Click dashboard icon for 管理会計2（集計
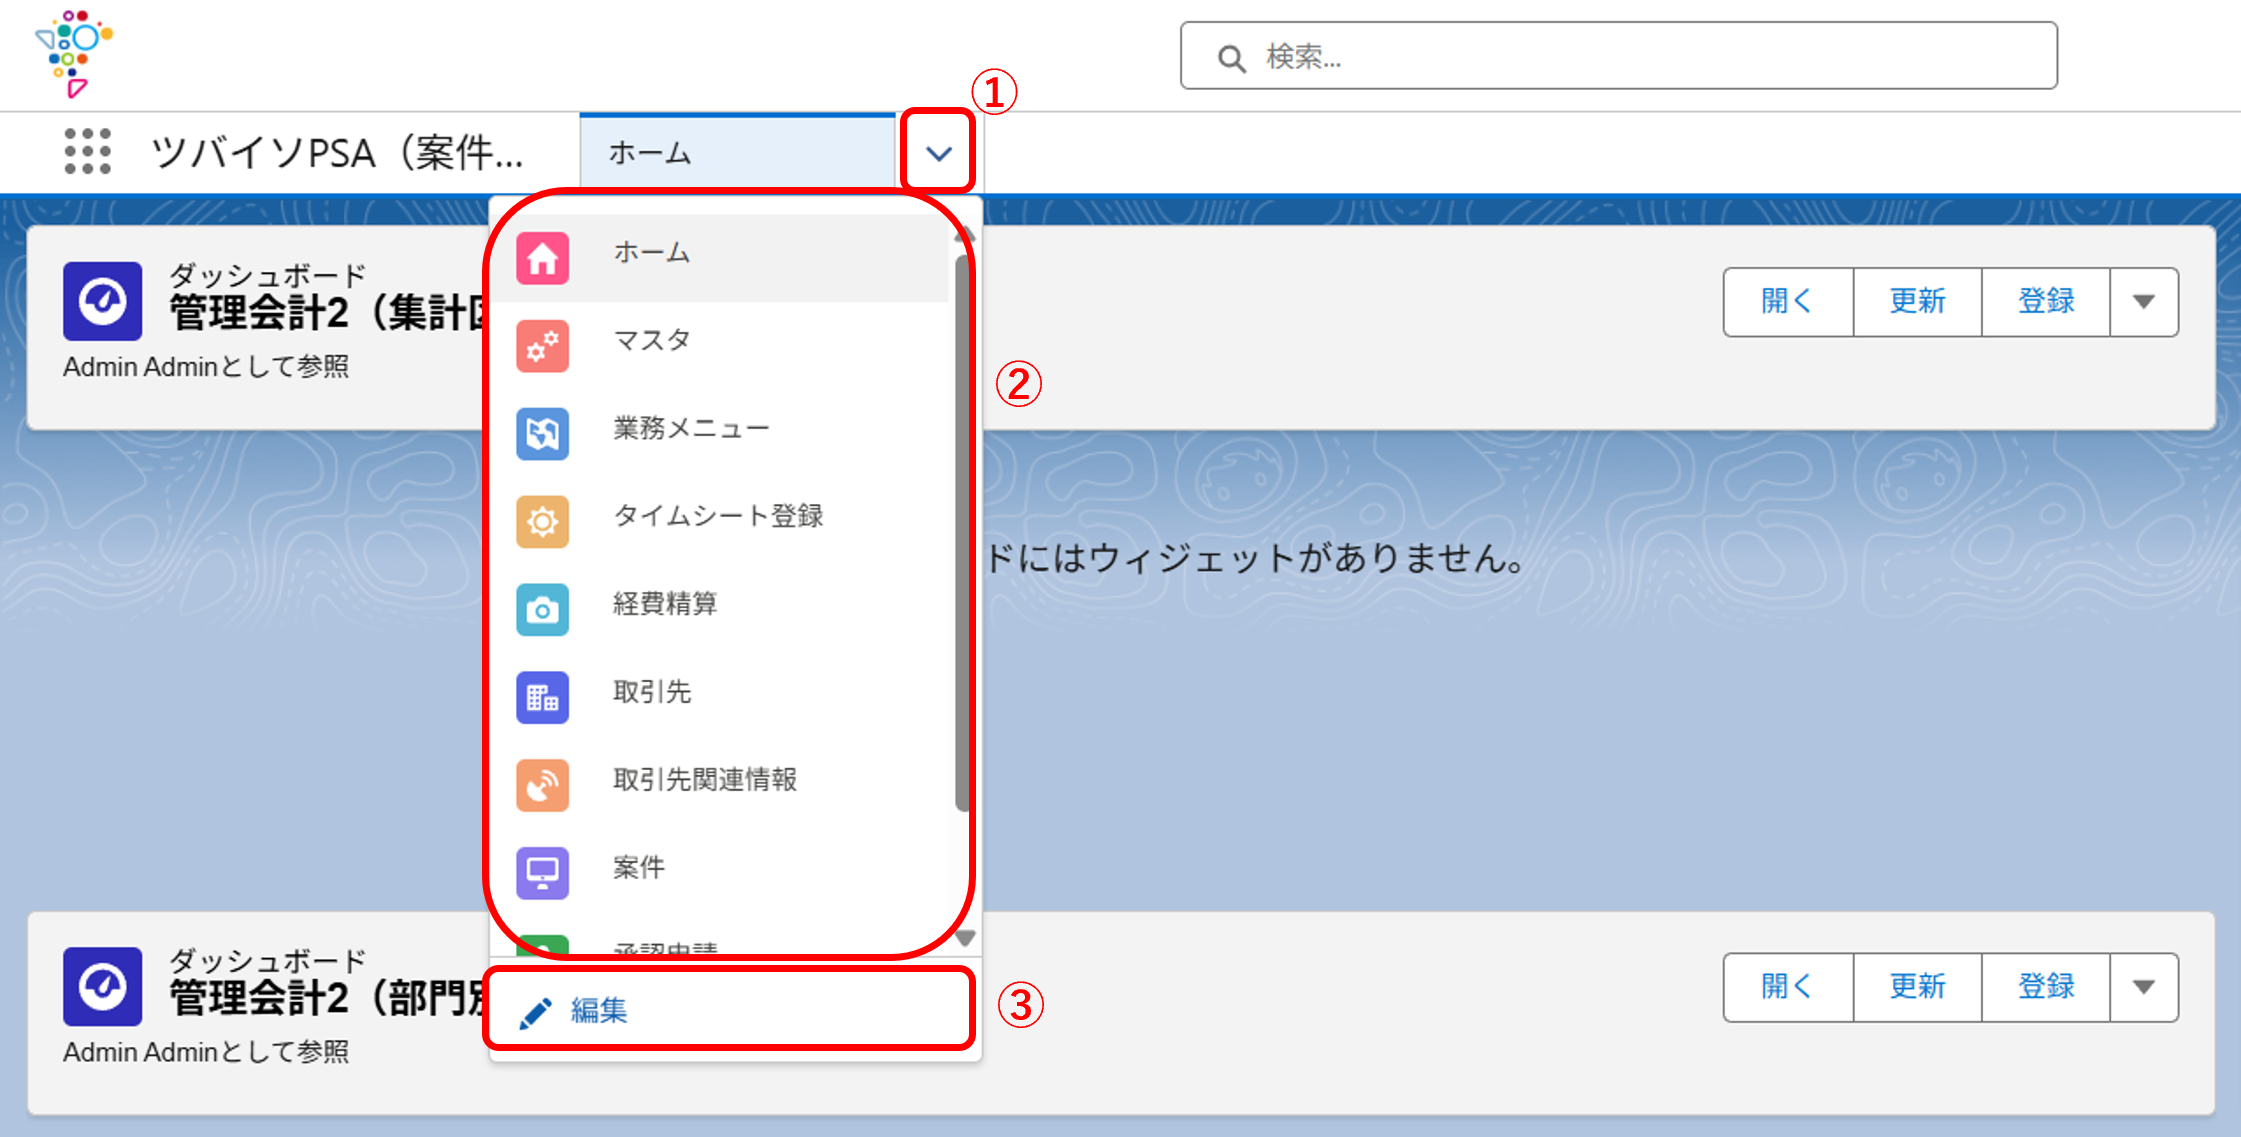The height and width of the screenshot is (1137, 2241). click(103, 301)
